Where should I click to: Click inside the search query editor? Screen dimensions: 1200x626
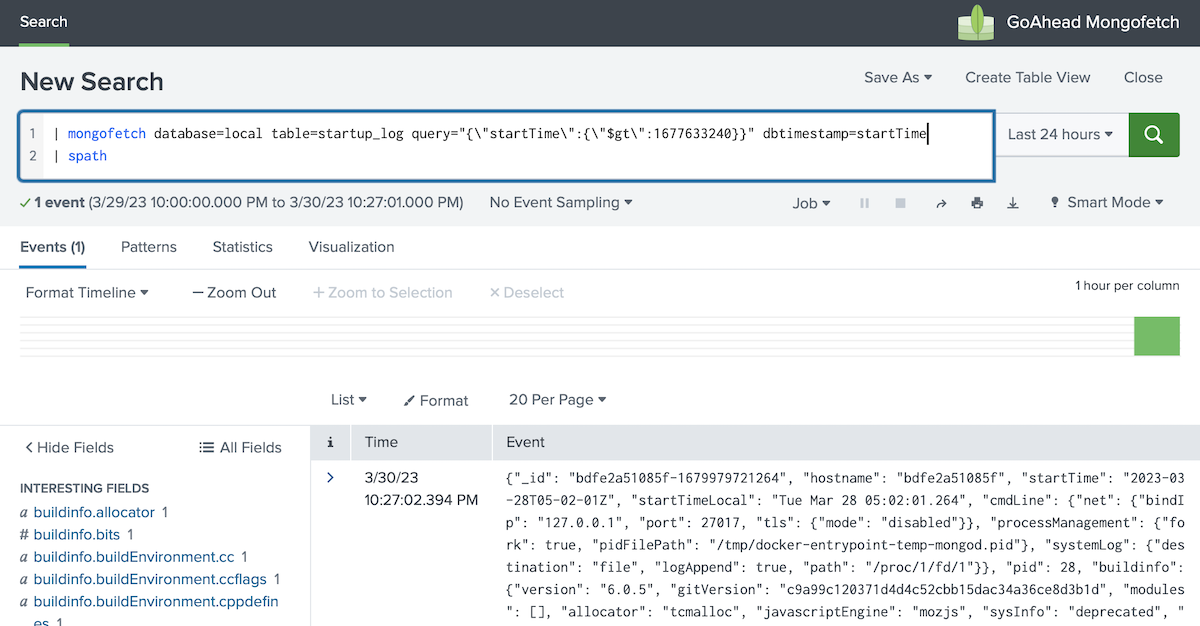tap(506, 145)
